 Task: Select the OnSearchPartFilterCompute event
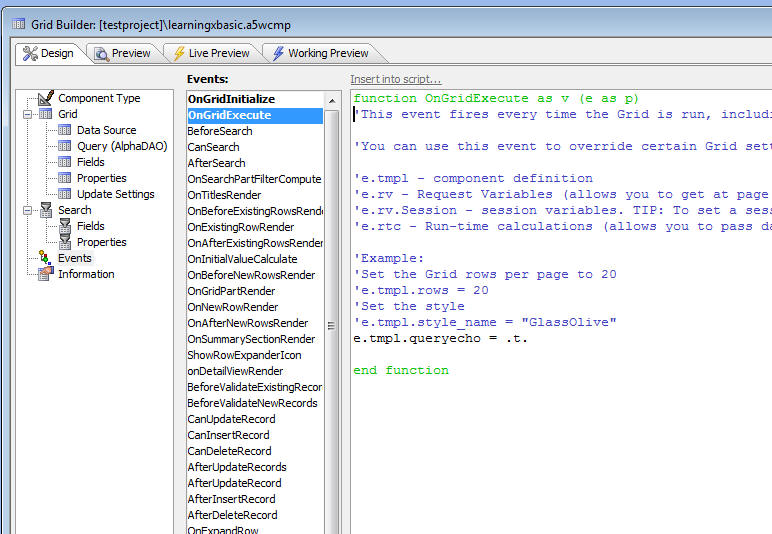coord(255,179)
